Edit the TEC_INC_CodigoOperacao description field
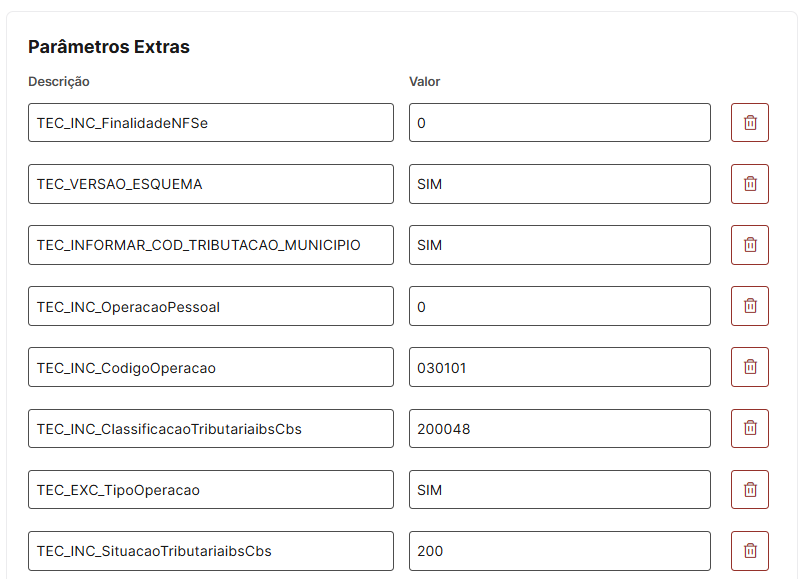 click(x=211, y=367)
